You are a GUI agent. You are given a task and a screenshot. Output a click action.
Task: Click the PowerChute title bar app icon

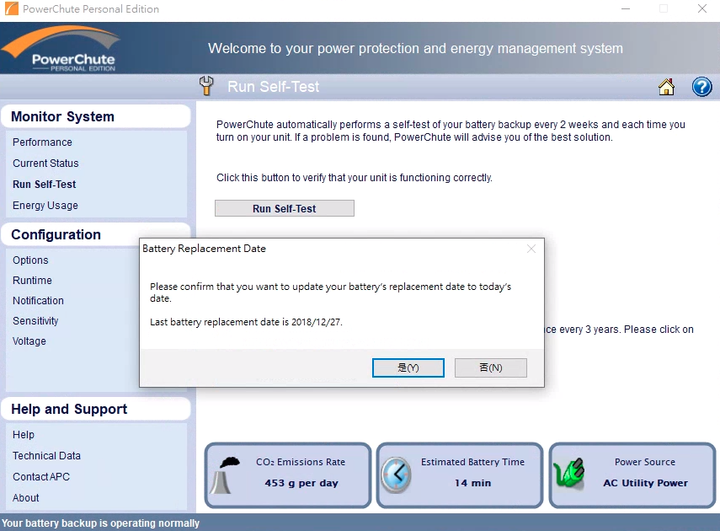point(11,9)
